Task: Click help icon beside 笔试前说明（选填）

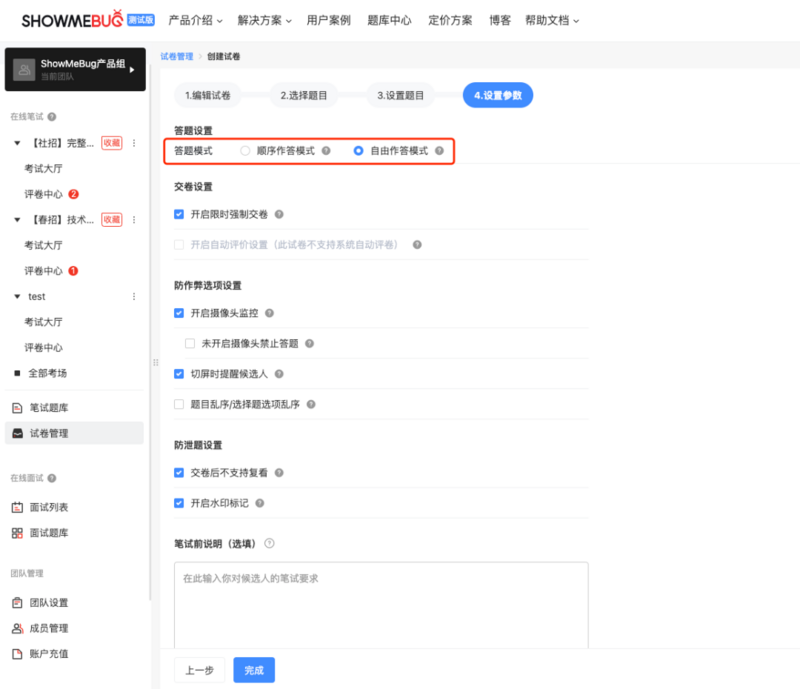Action: click(269, 544)
